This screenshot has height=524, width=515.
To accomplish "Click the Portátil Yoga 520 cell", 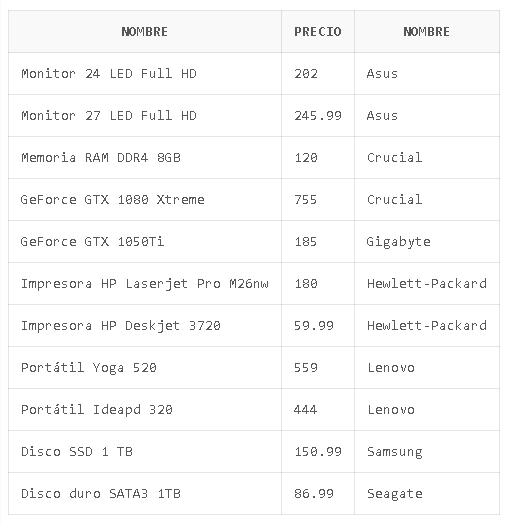I will click(145, 368).
